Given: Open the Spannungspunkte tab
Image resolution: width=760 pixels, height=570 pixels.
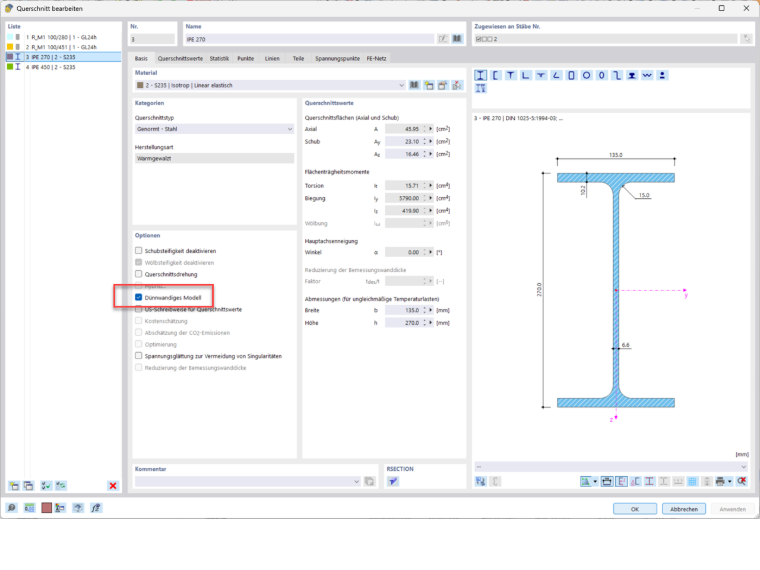Looking at the screenshot, I should click(337, 59).
